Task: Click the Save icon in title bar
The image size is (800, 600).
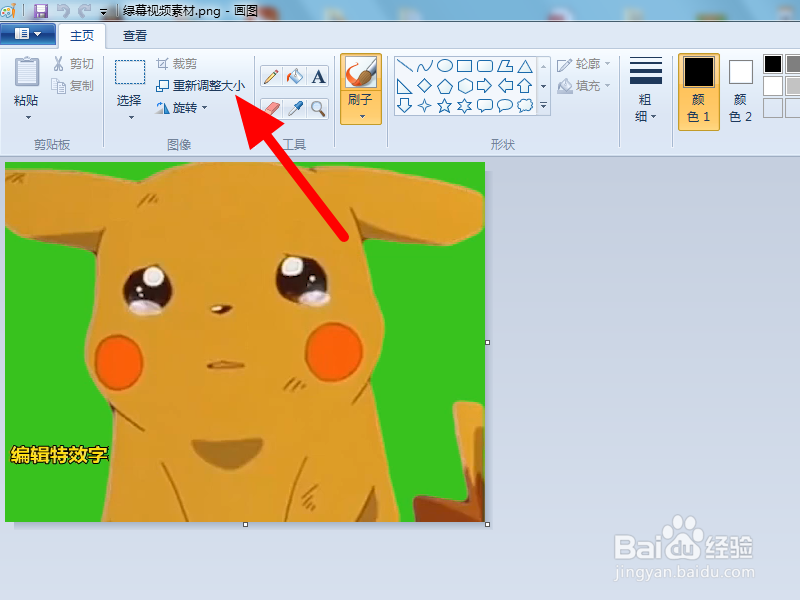Action: click(x=40, y=11)
